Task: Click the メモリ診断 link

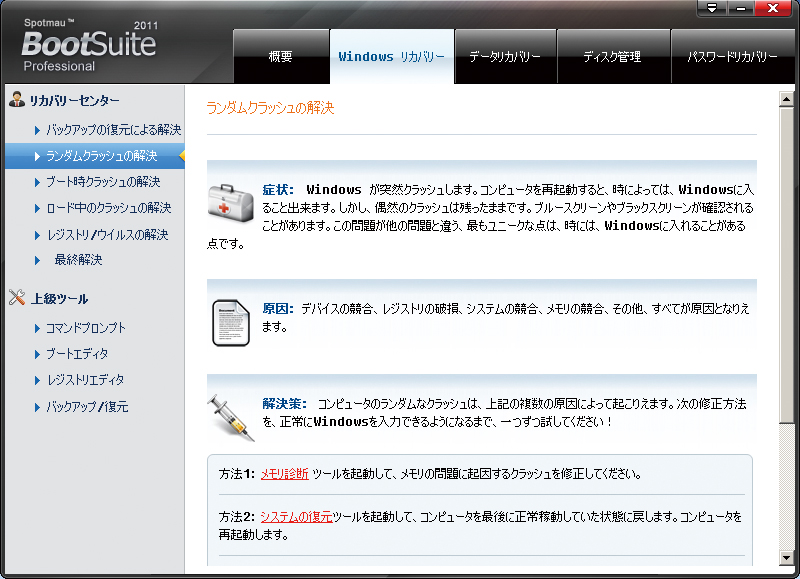Action: (285, 474)
